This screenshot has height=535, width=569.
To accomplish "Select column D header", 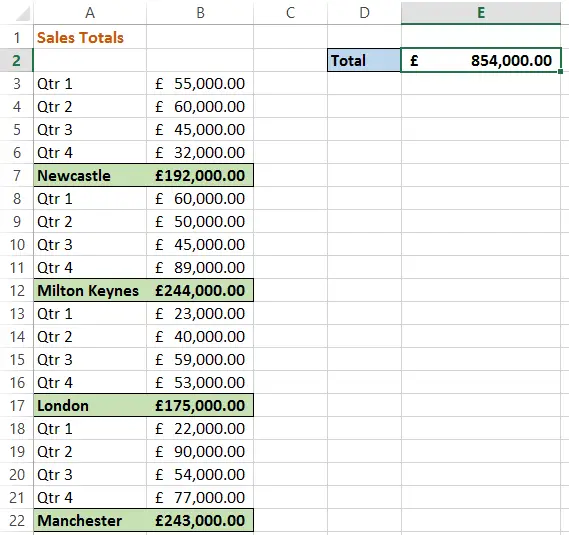I will 364,13.
